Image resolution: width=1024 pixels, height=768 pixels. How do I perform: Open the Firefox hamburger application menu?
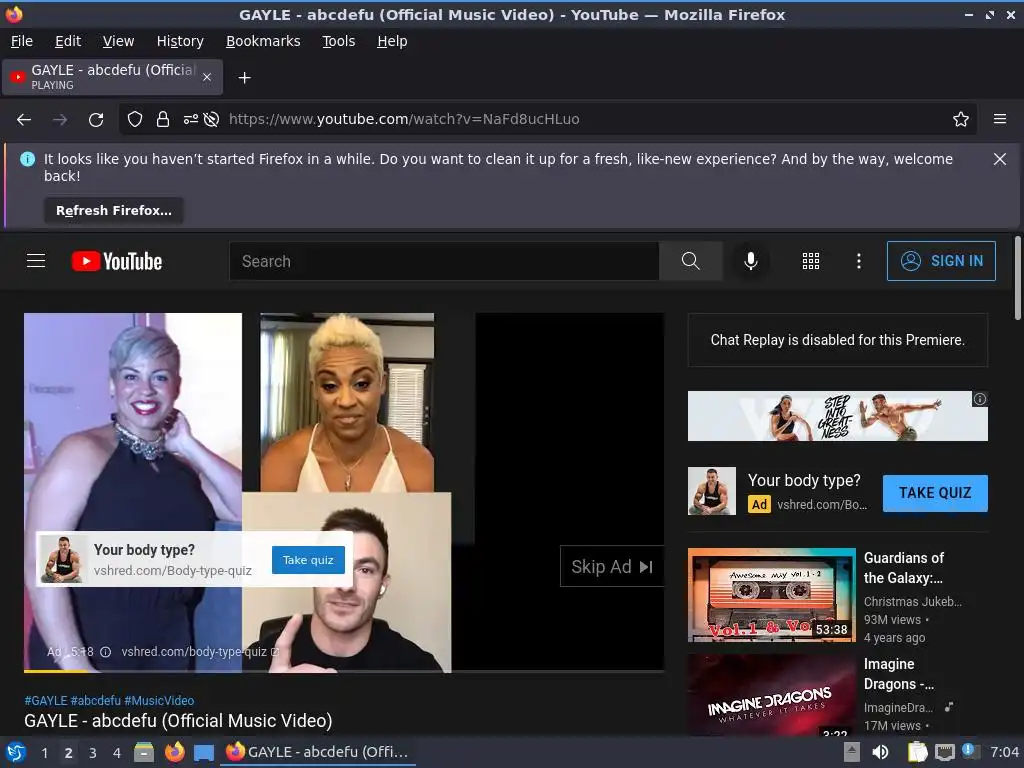[1000, 119]
